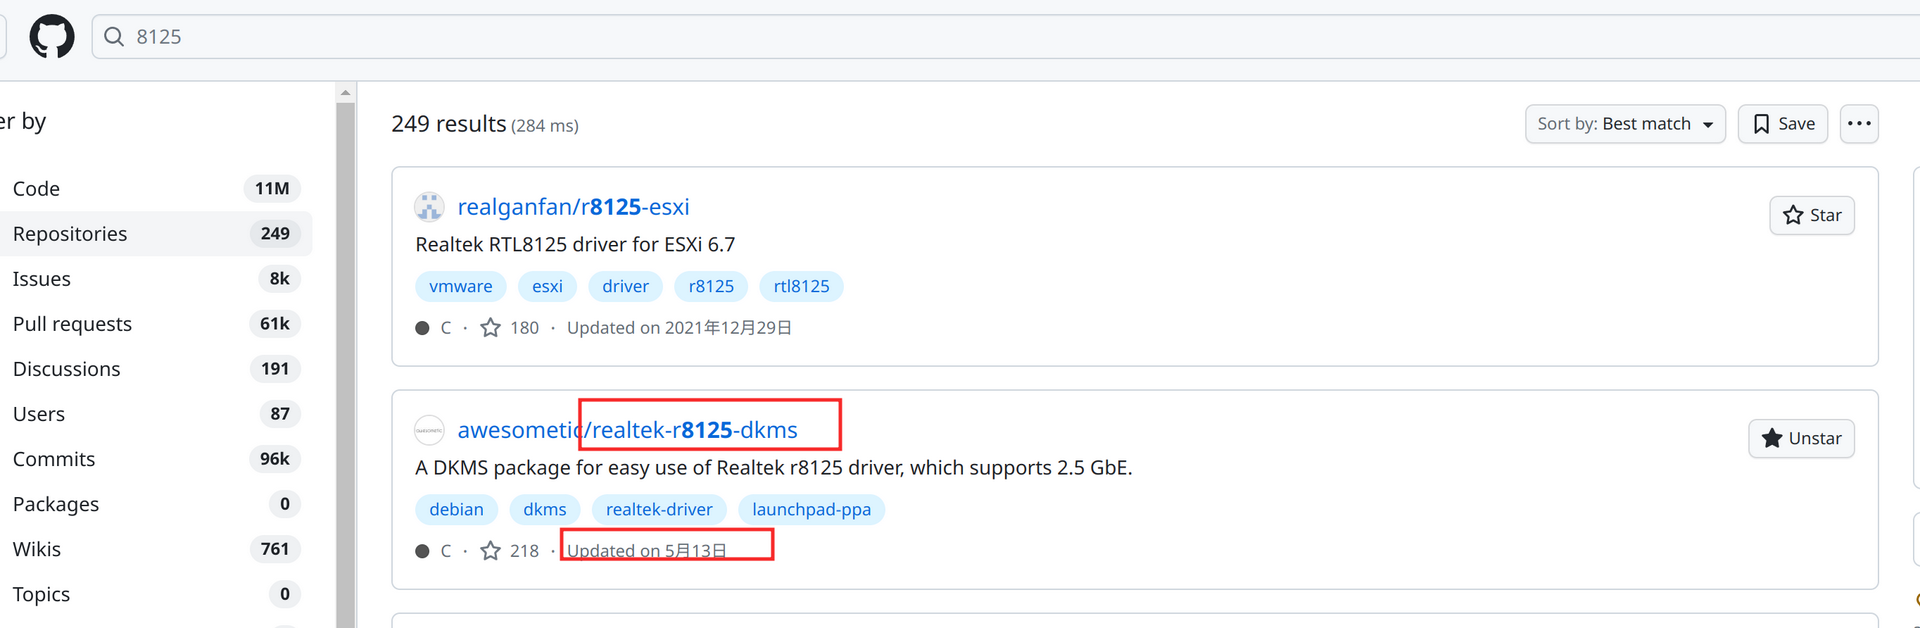
Task: Click the GitHub logo icon
Action: (x=52, y=37)
